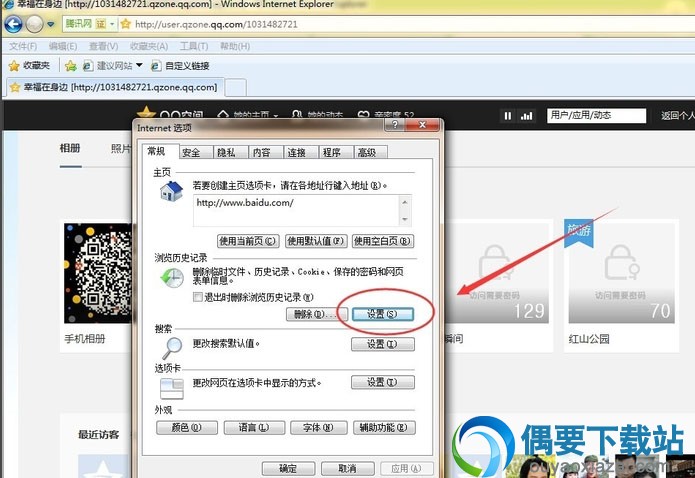This screenshot has width=695, height=478.
Task: Click the tabs section window icon
Action: pyautogui.click(x=172, y=388)
